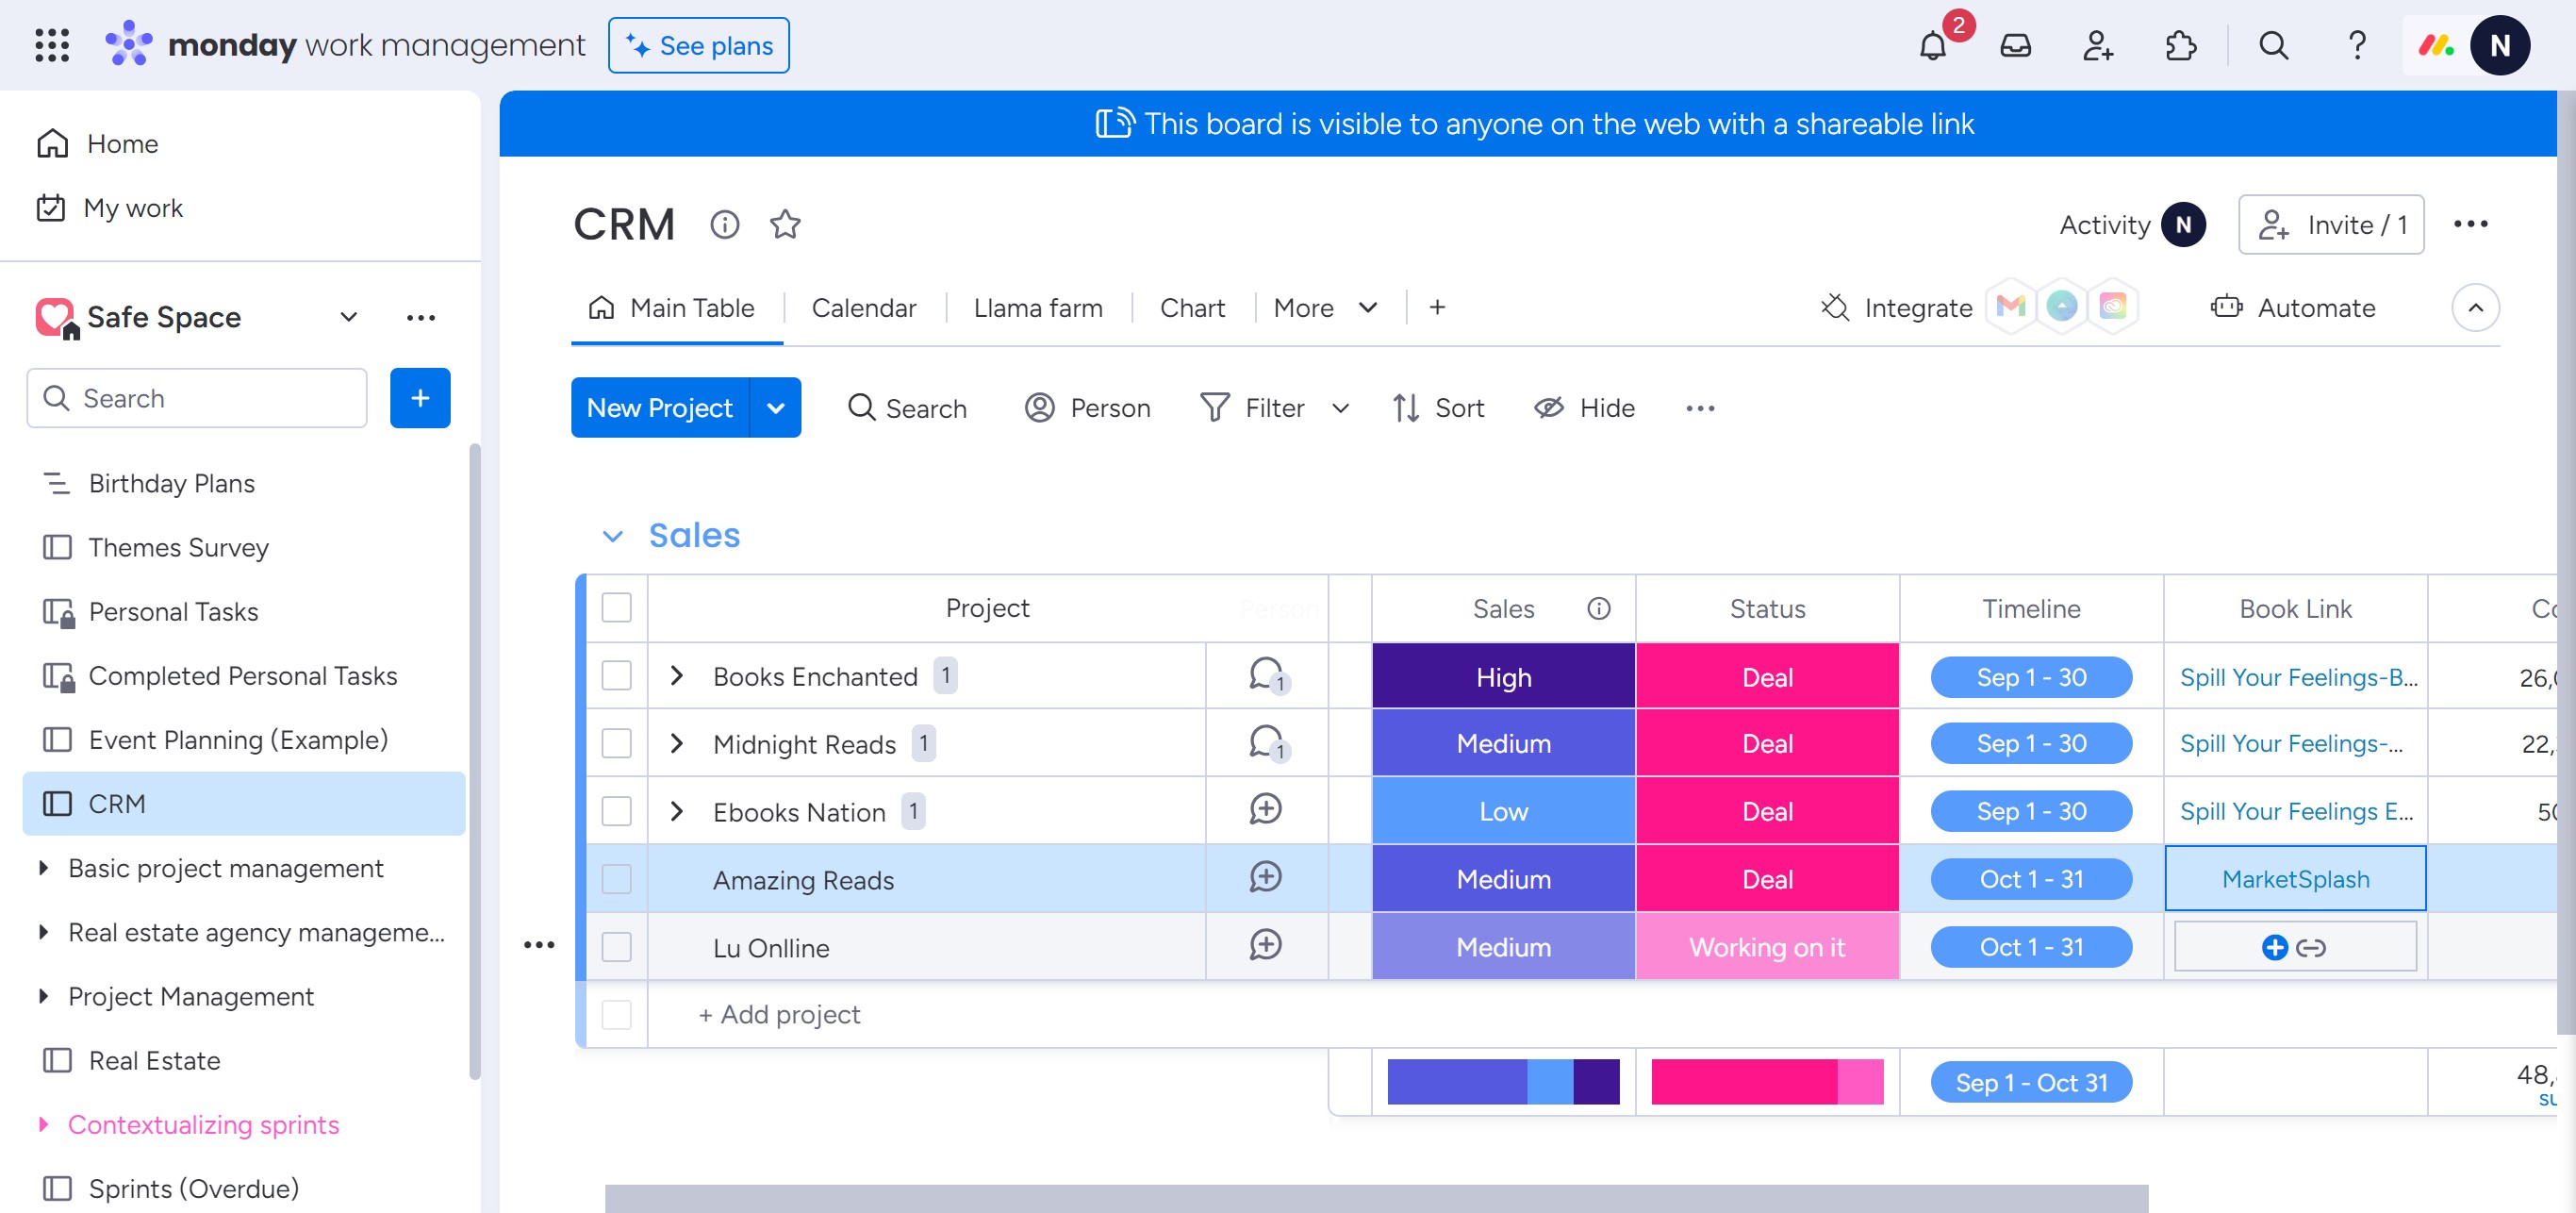The height and width of the screenshot is (1213, 2576).
Task: Open the inbox tray icon
Action: [x=2015, y=46]
